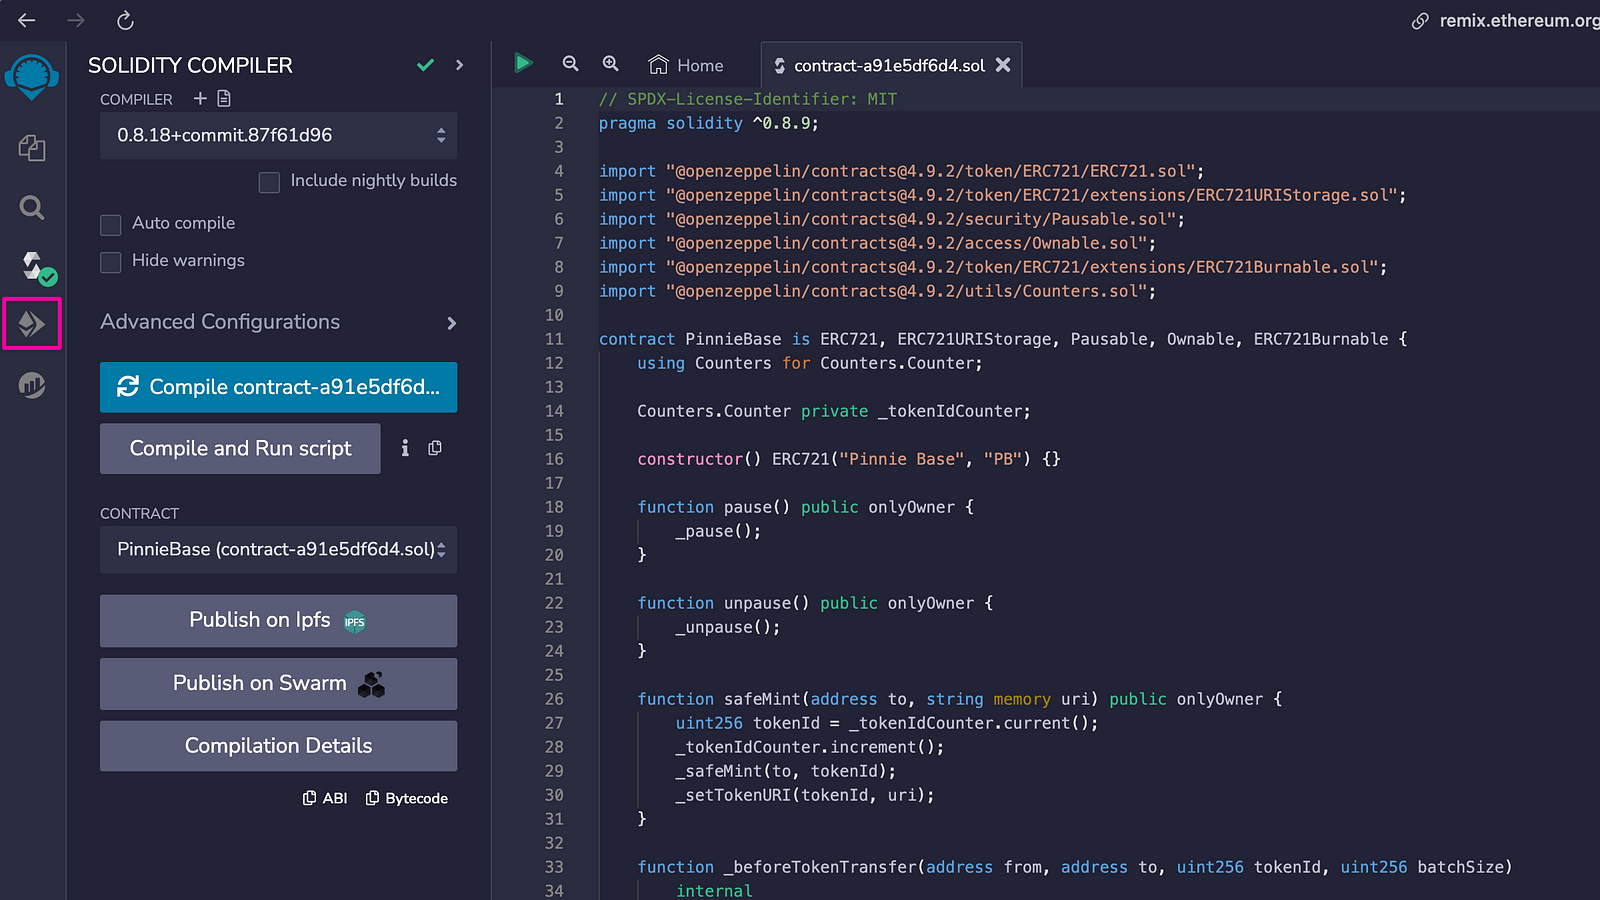Zoom in the editor font
Image resolution: width=1600 pixels, height=900 pixels.
(610, 64)
